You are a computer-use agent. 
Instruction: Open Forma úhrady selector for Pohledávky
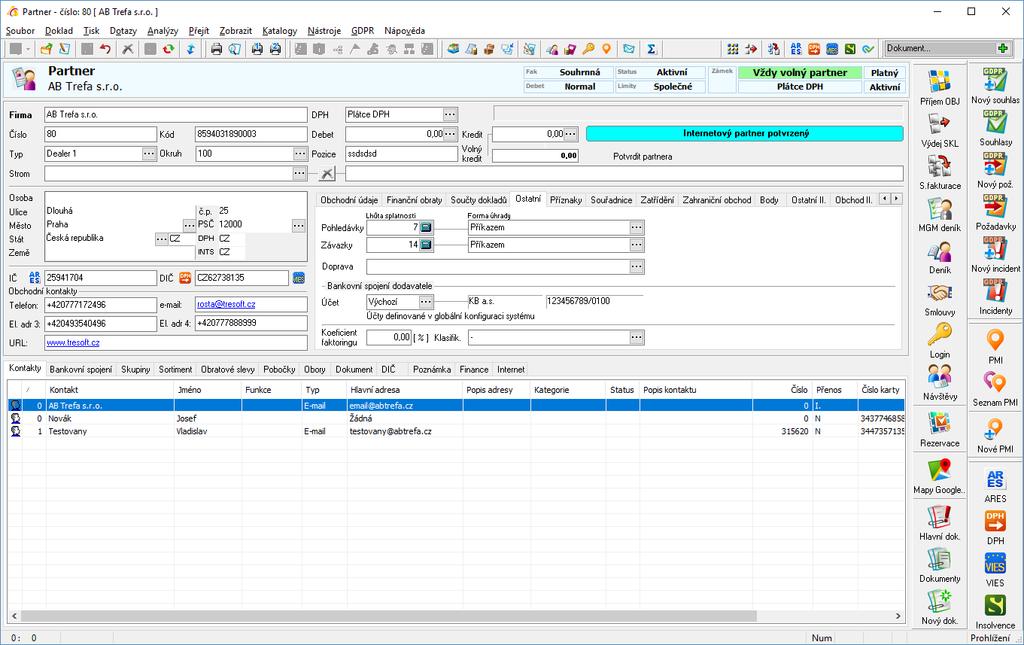(637, 227)
